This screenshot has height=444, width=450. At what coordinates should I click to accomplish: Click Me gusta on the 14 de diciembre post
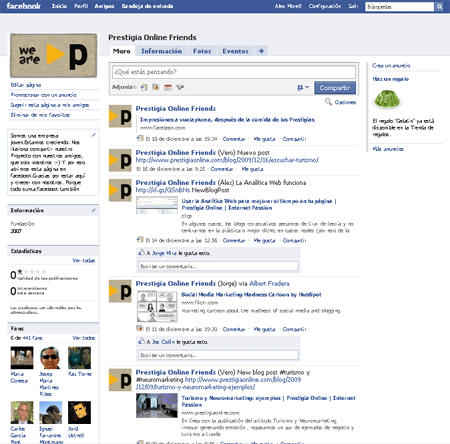(x=264, y=240)
